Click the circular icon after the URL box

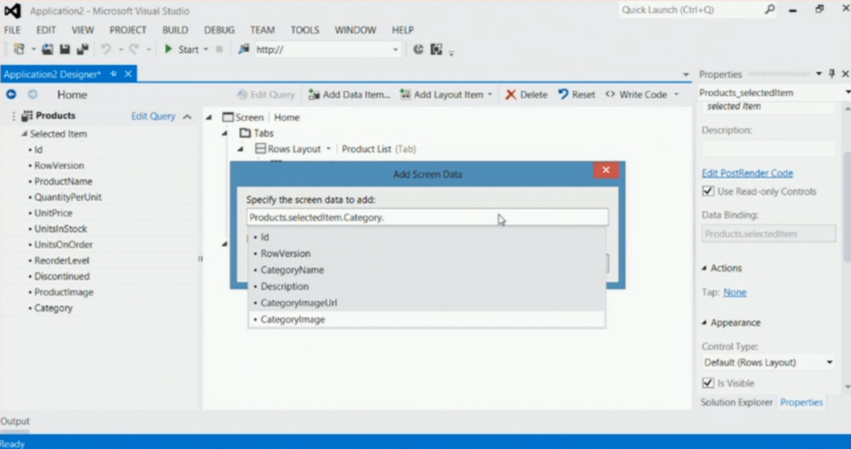(418, 49)
